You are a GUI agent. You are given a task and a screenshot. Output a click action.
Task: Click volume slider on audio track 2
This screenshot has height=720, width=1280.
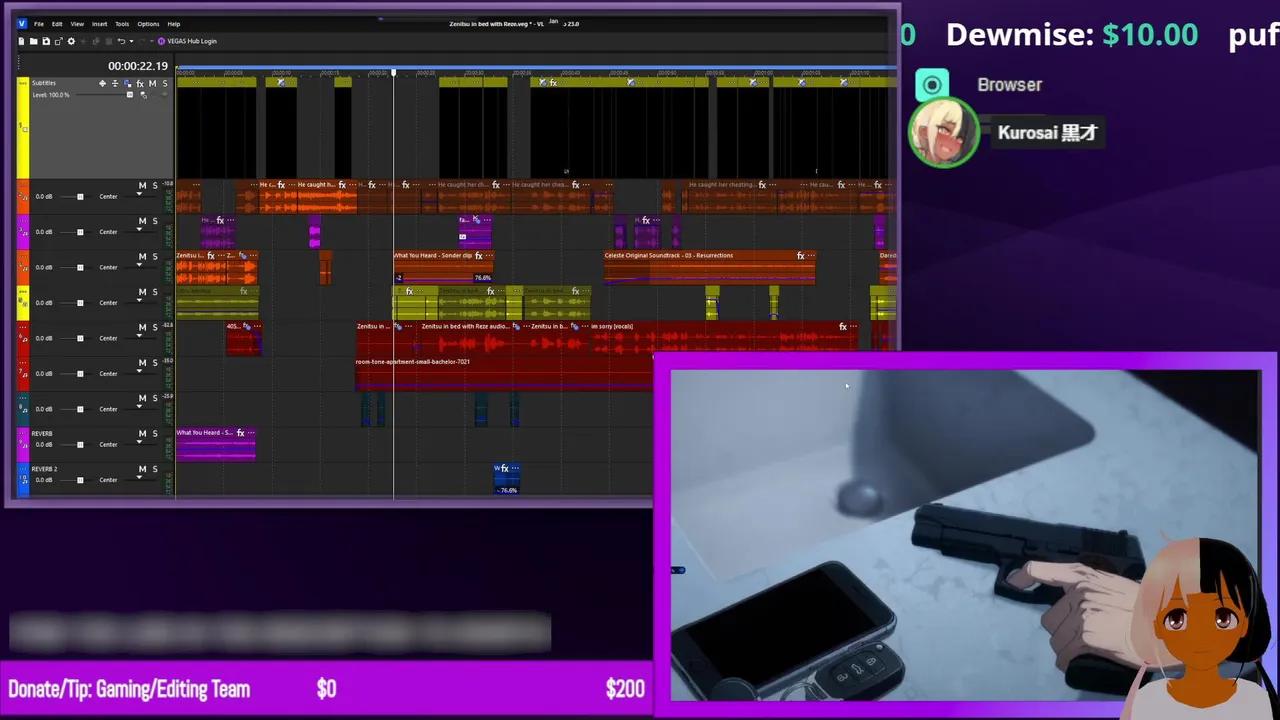[80, 196]
